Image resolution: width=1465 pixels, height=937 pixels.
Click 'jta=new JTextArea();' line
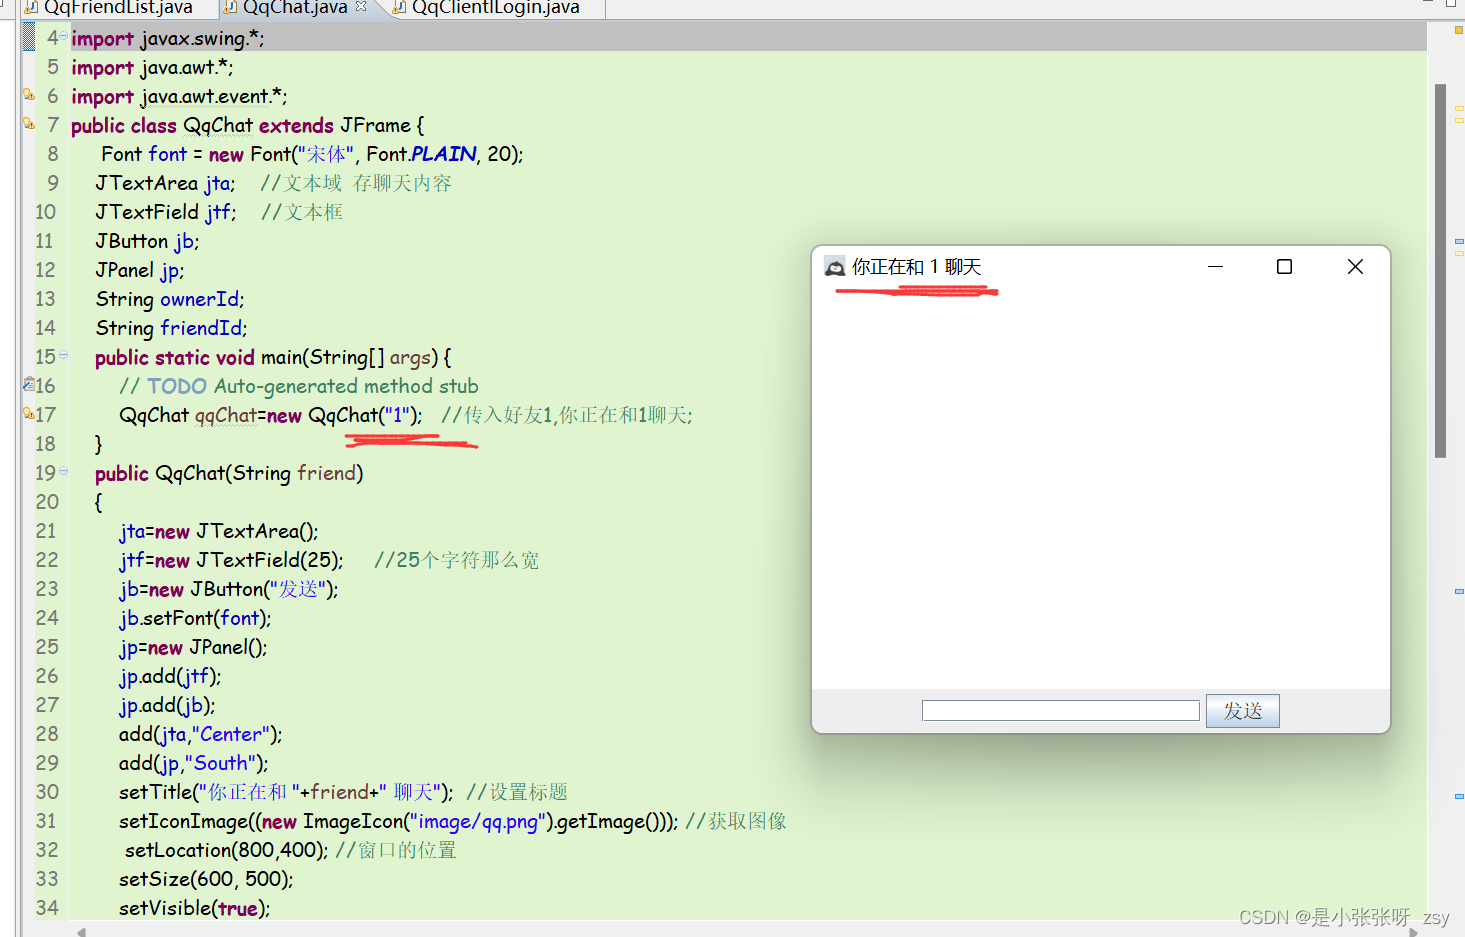point(219,531)
